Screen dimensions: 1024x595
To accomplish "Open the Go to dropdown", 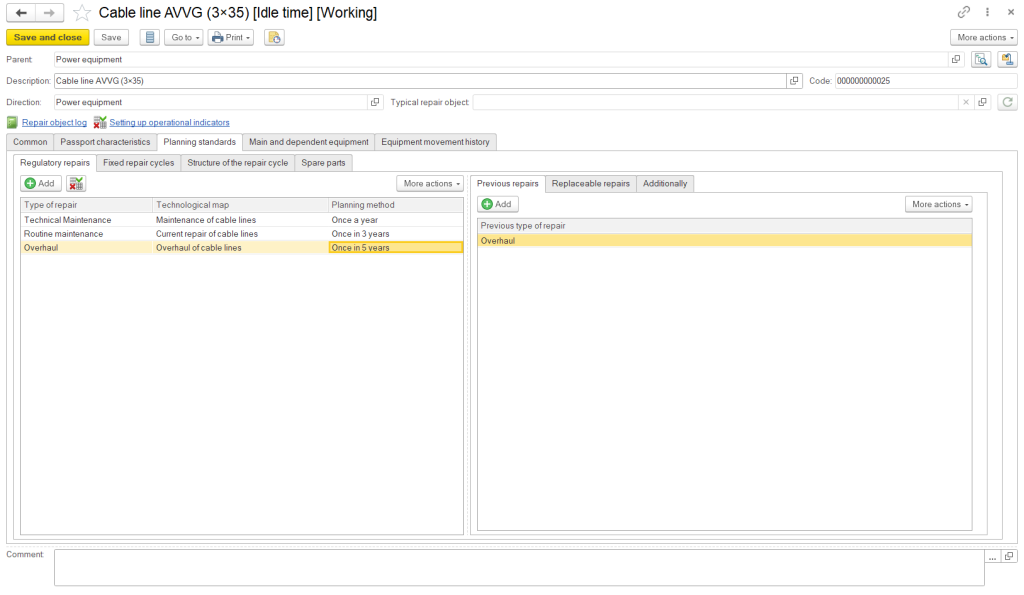I will pos(183,37).
